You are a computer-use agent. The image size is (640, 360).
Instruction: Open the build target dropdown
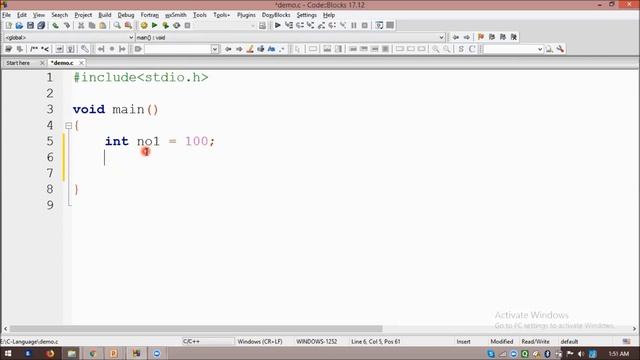coord(253,25)
